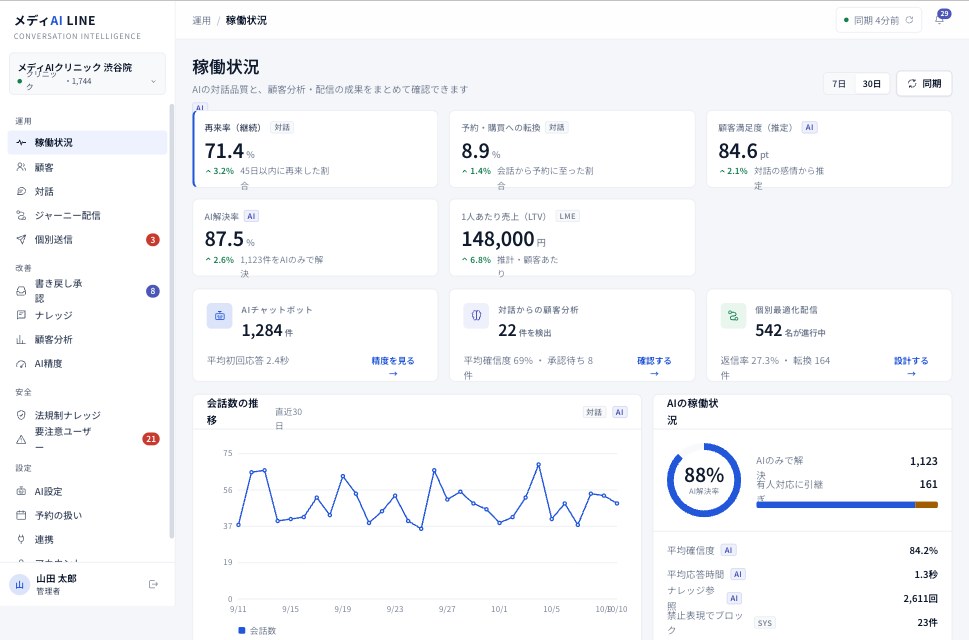Click the 連携 plug icon

coord(21,539)
